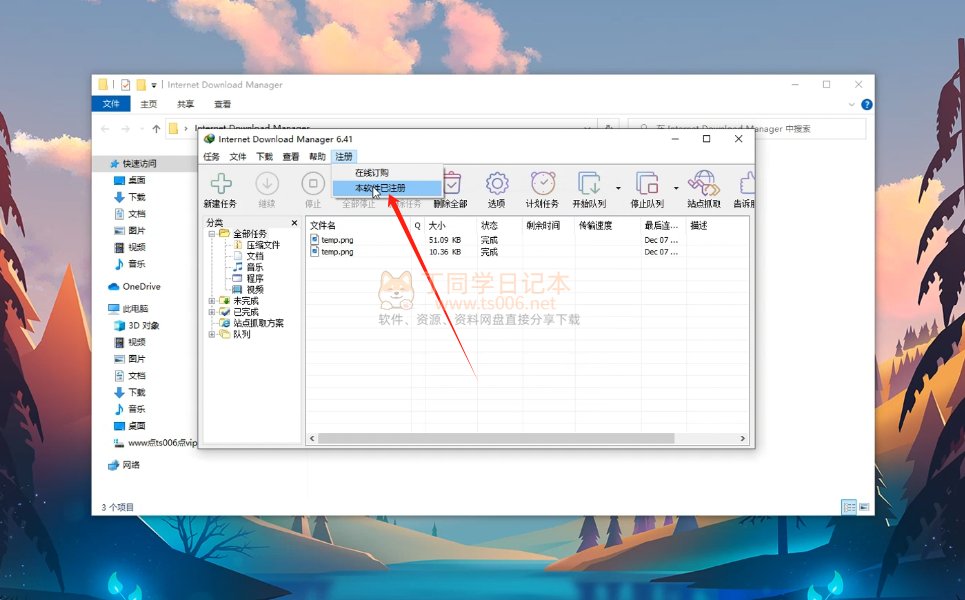Sort by the 大小 column header
This screenshot has height=600, width=965.
[450, 225]
